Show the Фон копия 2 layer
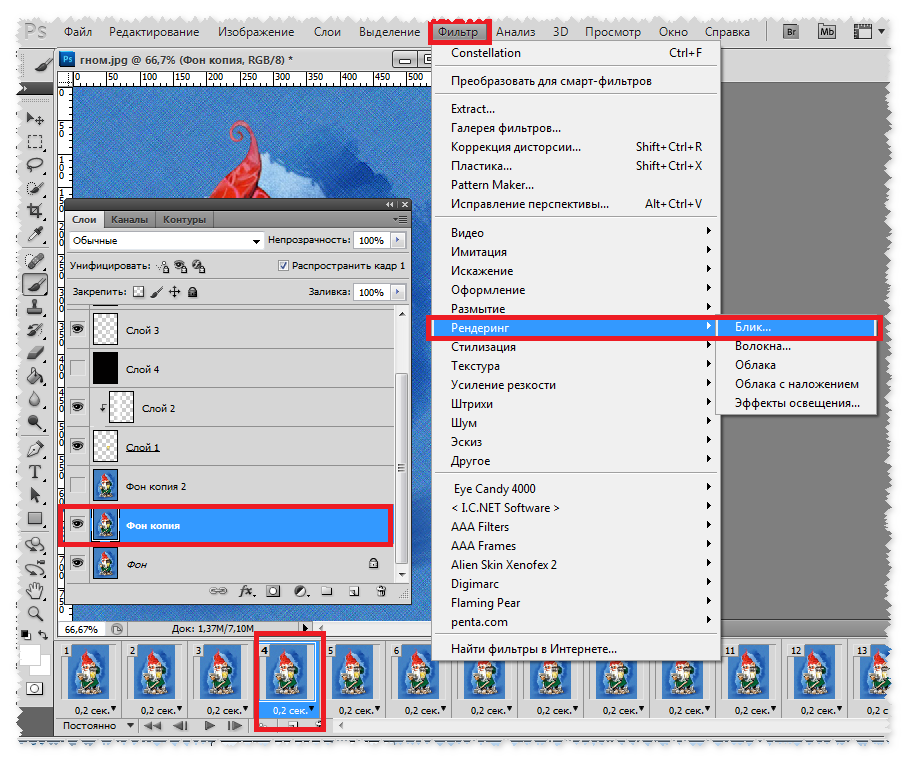Image resolution: width=908 pixels, height=762 pixels. [x=77, y=485]
